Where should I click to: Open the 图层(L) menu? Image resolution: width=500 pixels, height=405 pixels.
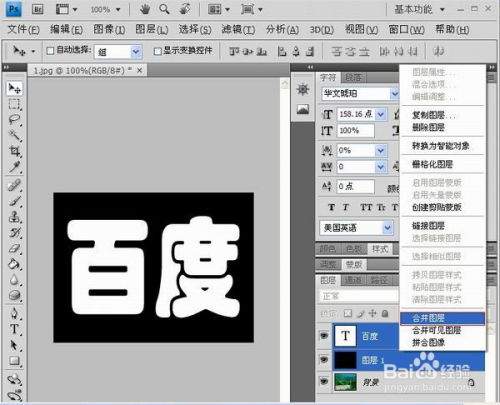pos(152,30)
